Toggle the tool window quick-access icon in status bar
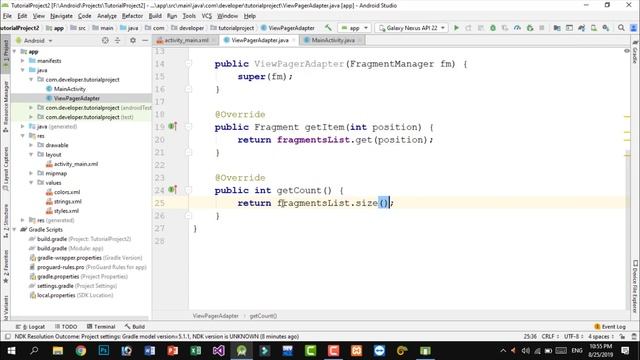The height and width of the screenshot is (360, 640). [x=7, y=336]
